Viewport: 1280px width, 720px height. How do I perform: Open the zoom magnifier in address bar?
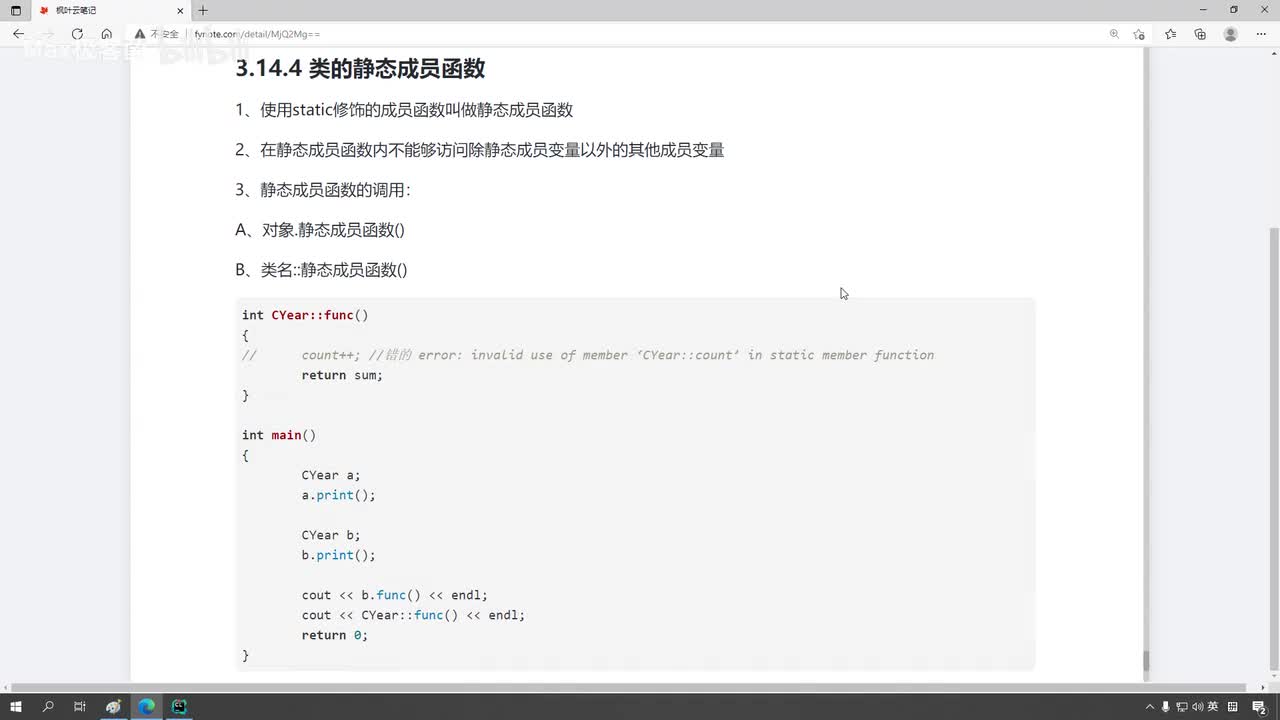tap(1114, 34)
